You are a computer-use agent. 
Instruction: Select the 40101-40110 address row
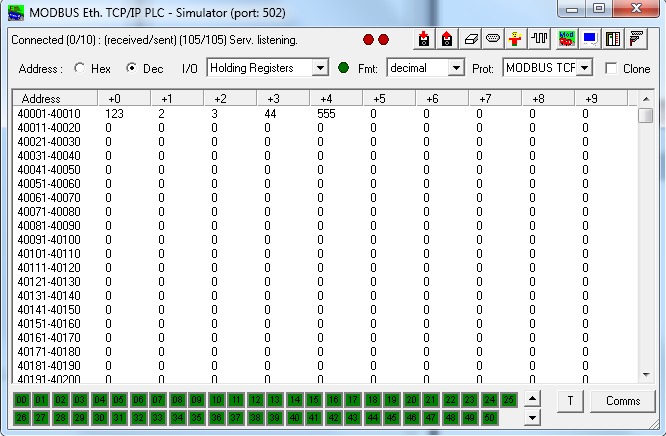click(49, 254)
